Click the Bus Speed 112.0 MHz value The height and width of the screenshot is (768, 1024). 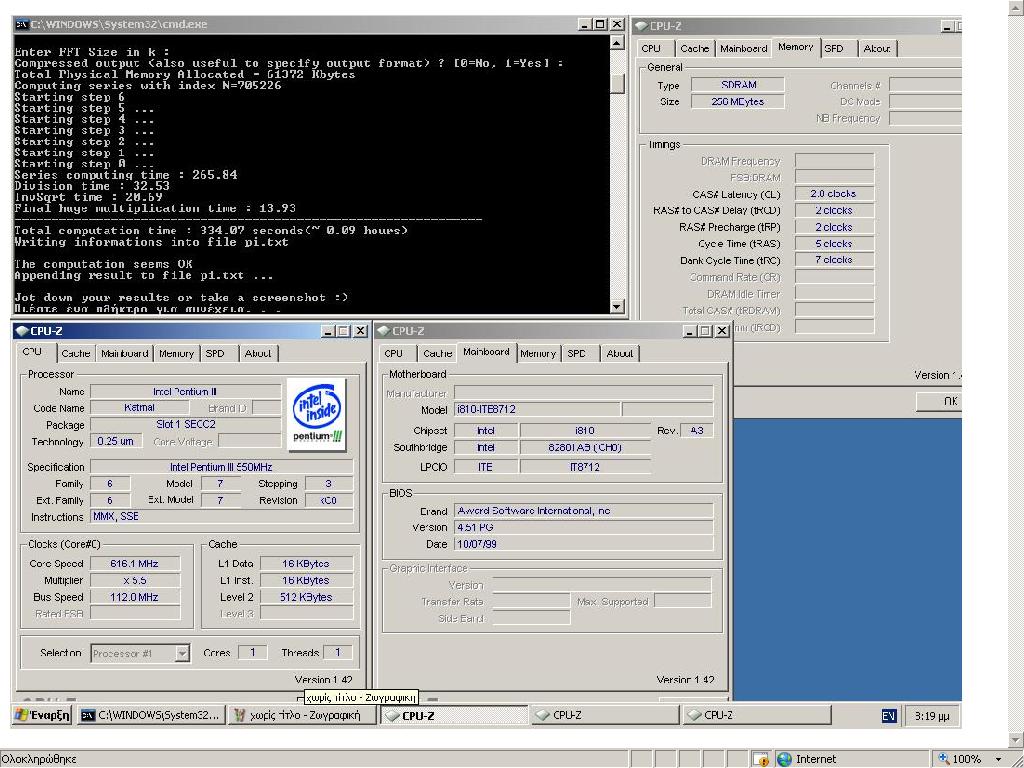(x=135, y=597)
